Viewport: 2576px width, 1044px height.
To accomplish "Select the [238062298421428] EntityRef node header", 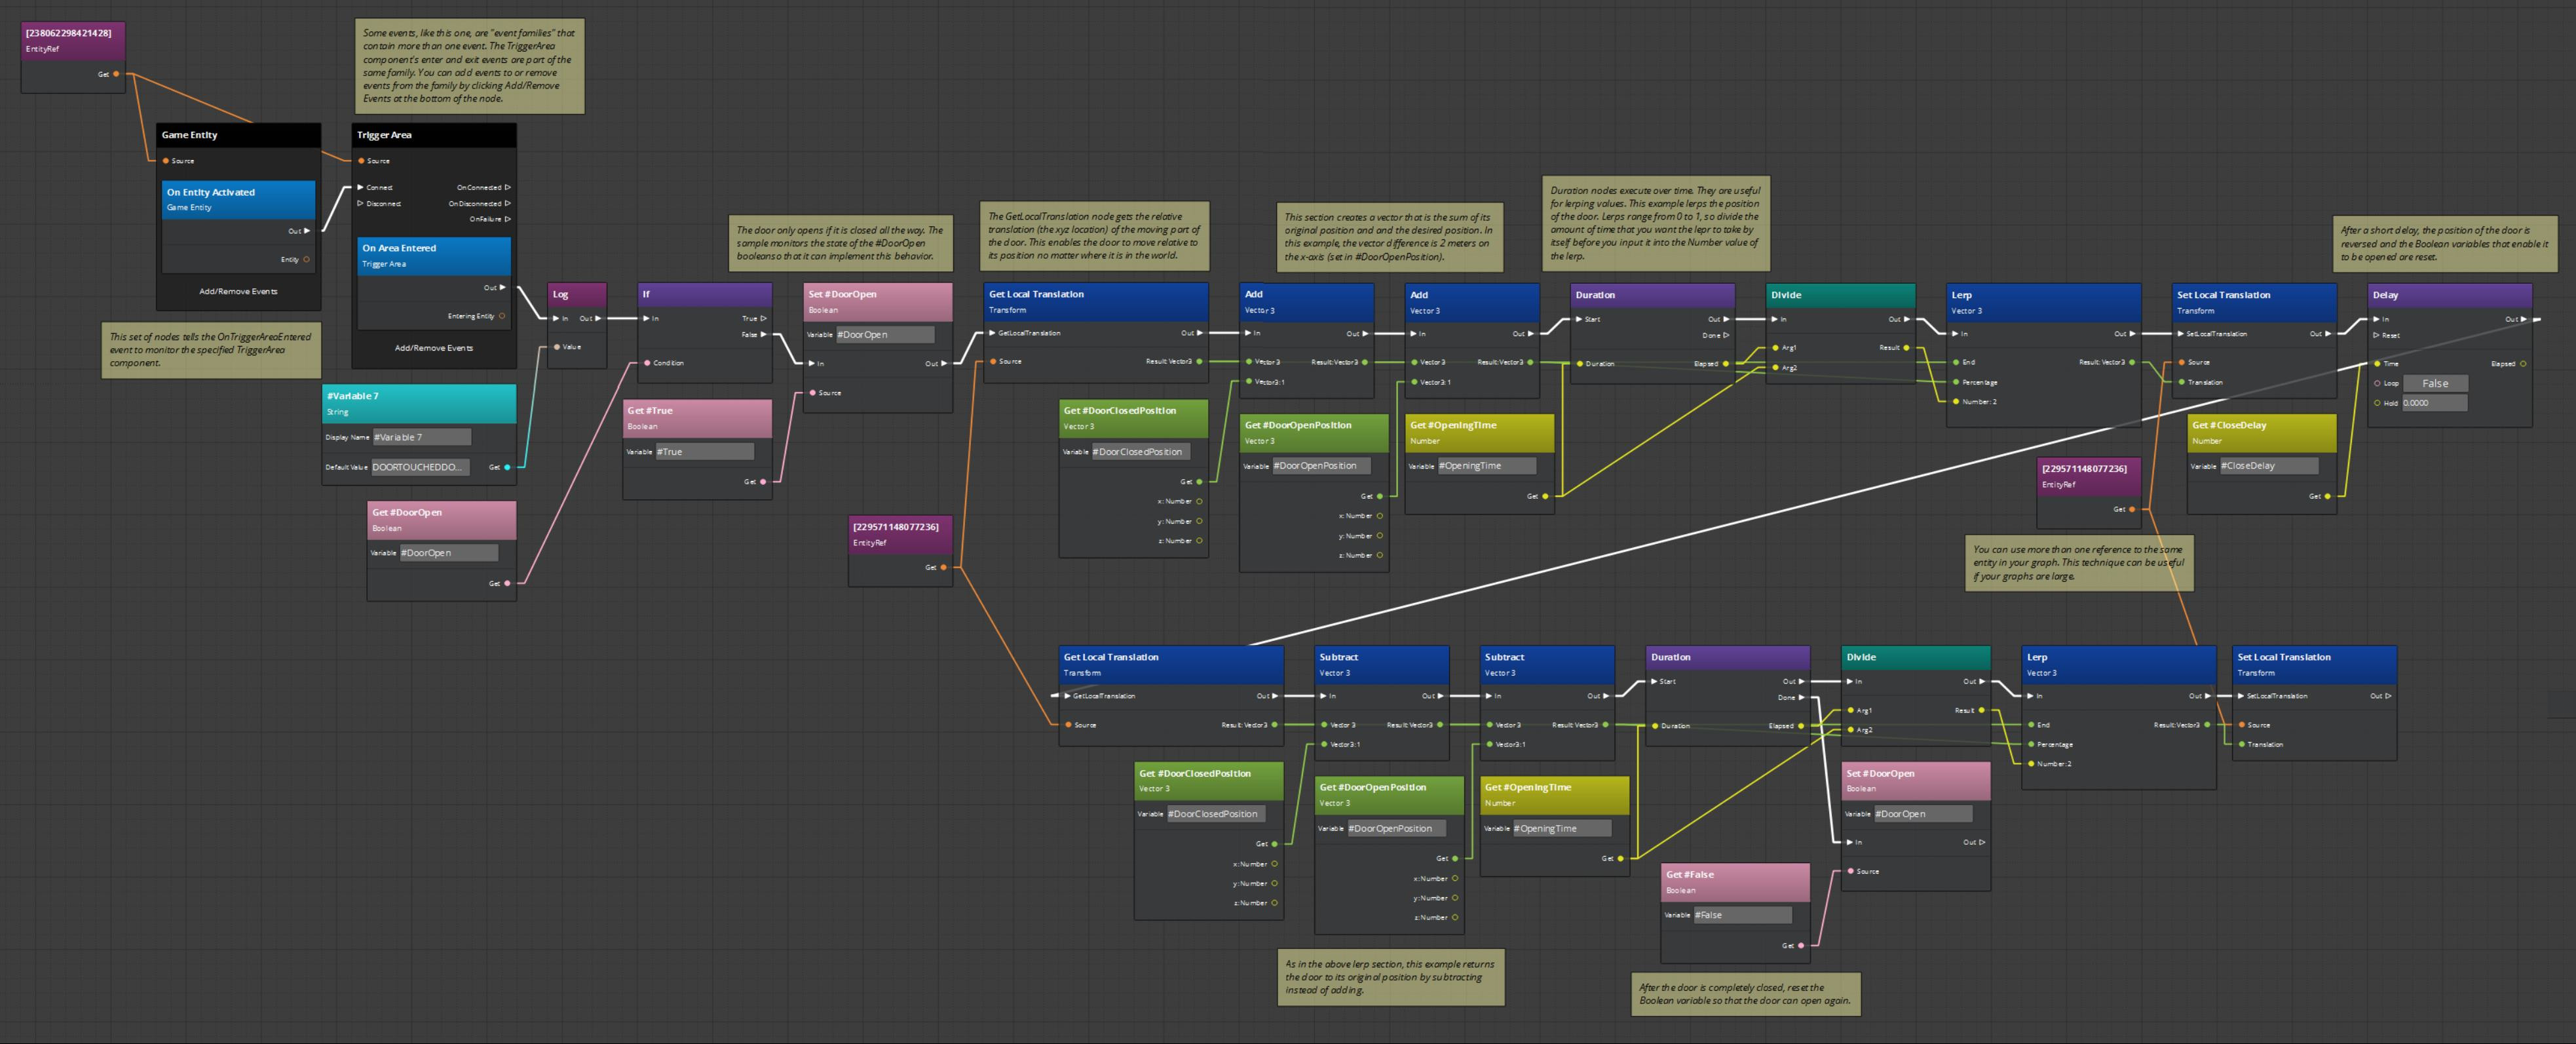I will pos(73,40).
